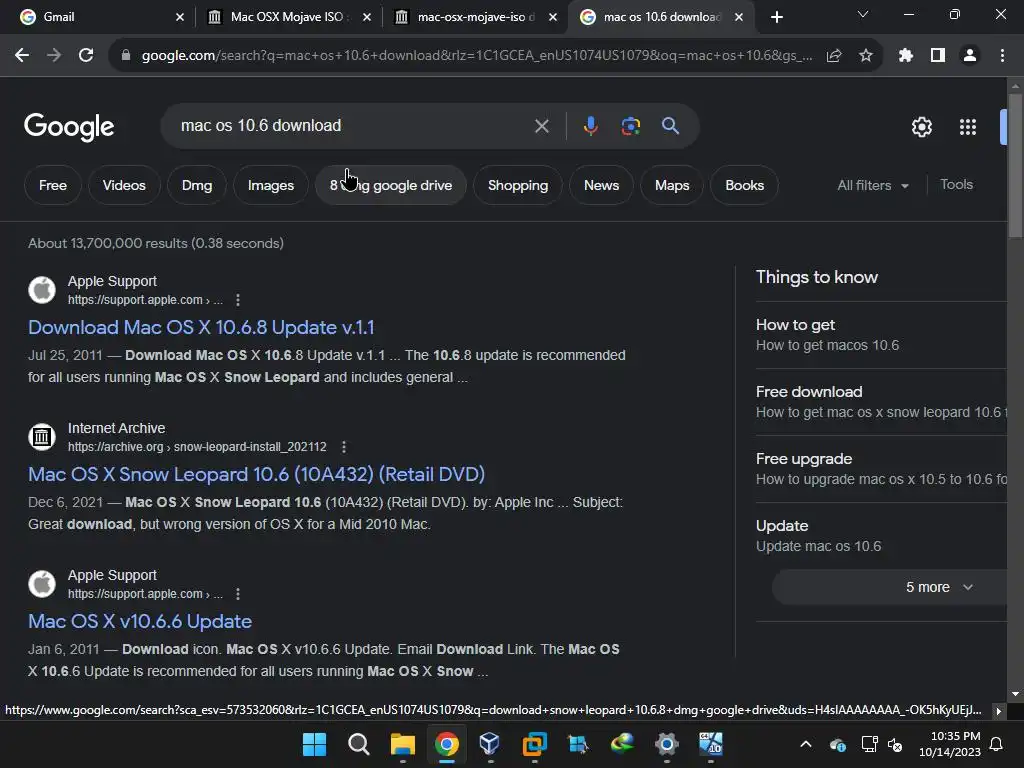Open Free upgrade topic

coord(881,469)
